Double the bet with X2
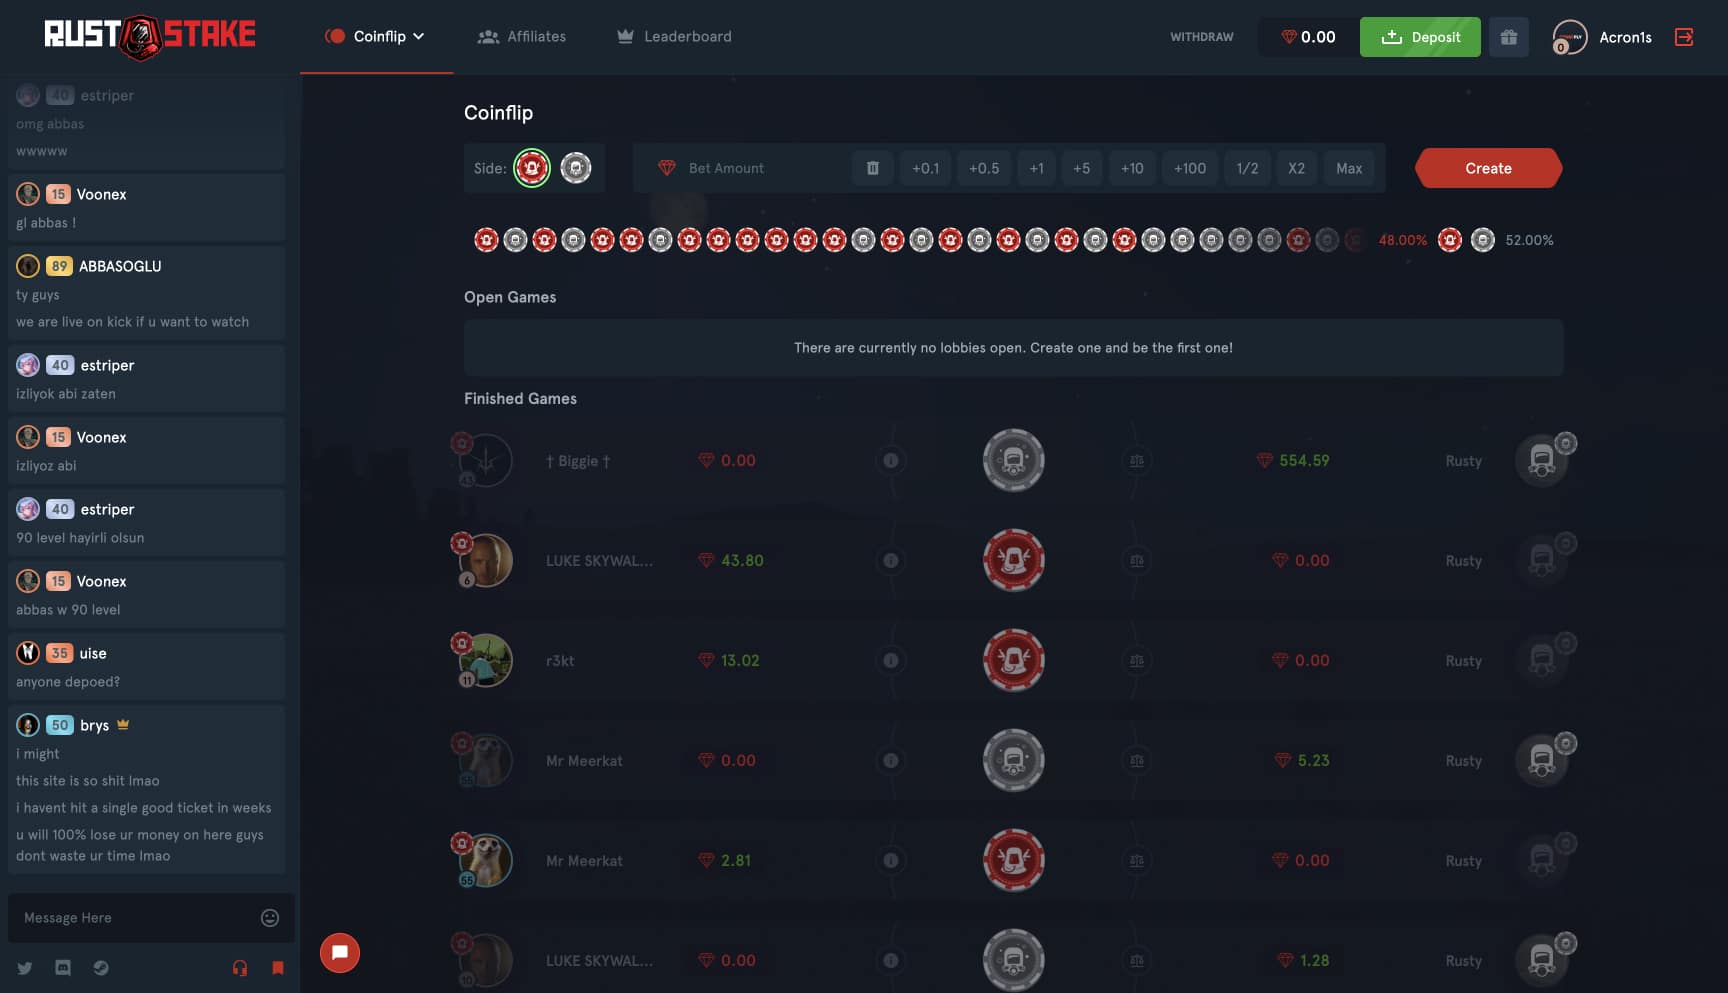The image size is (1728, 993). [x=1296, y=168]
